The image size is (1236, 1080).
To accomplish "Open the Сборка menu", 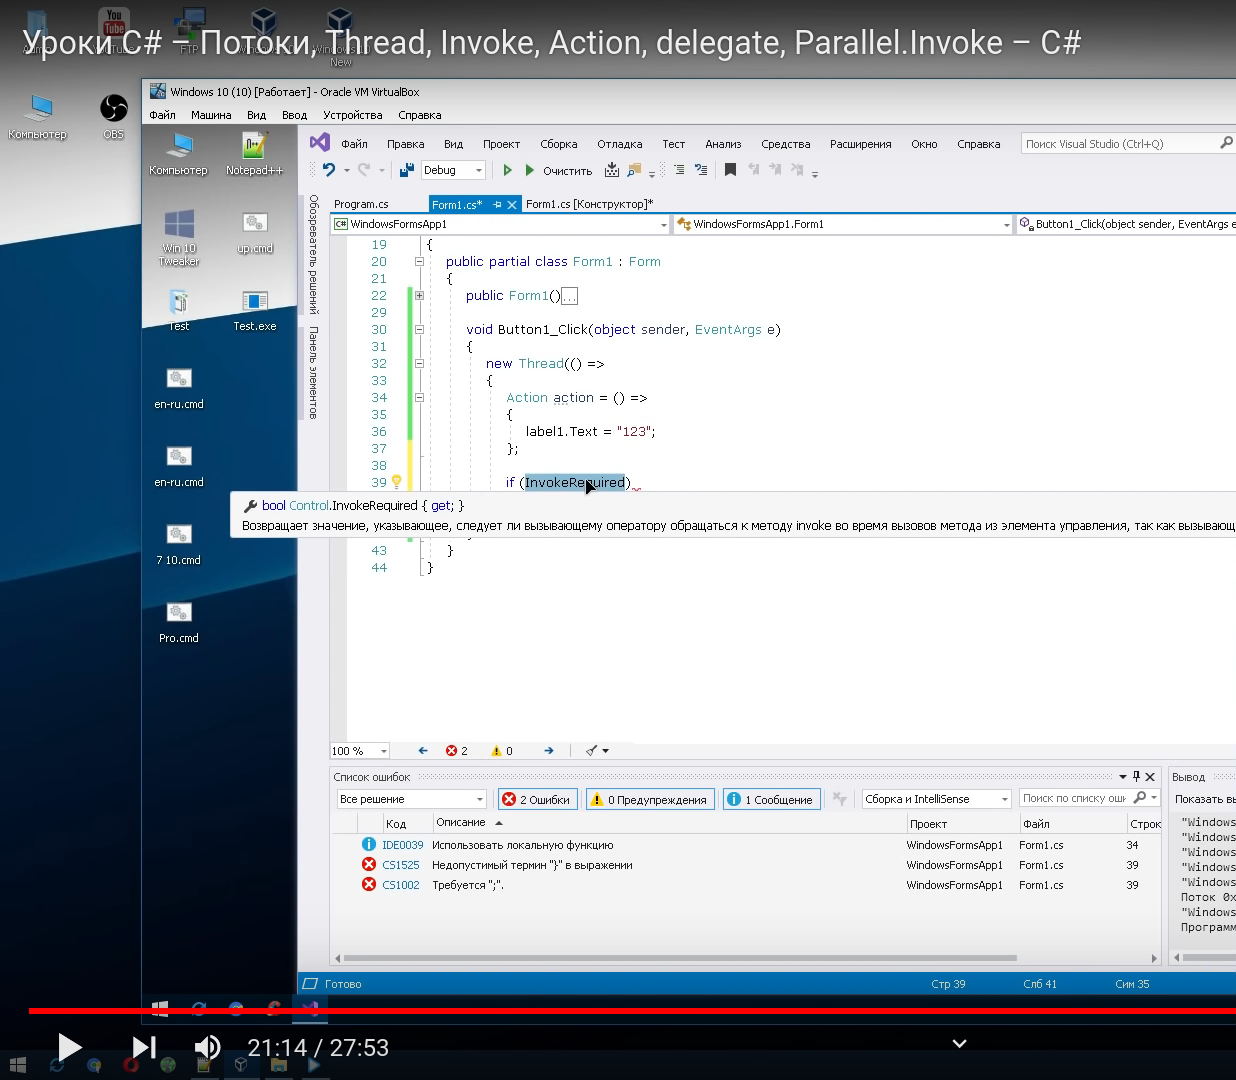I will pos(559,144).
